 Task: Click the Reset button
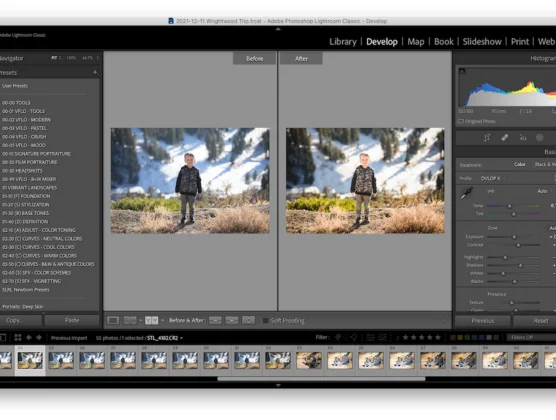(535, 321)
